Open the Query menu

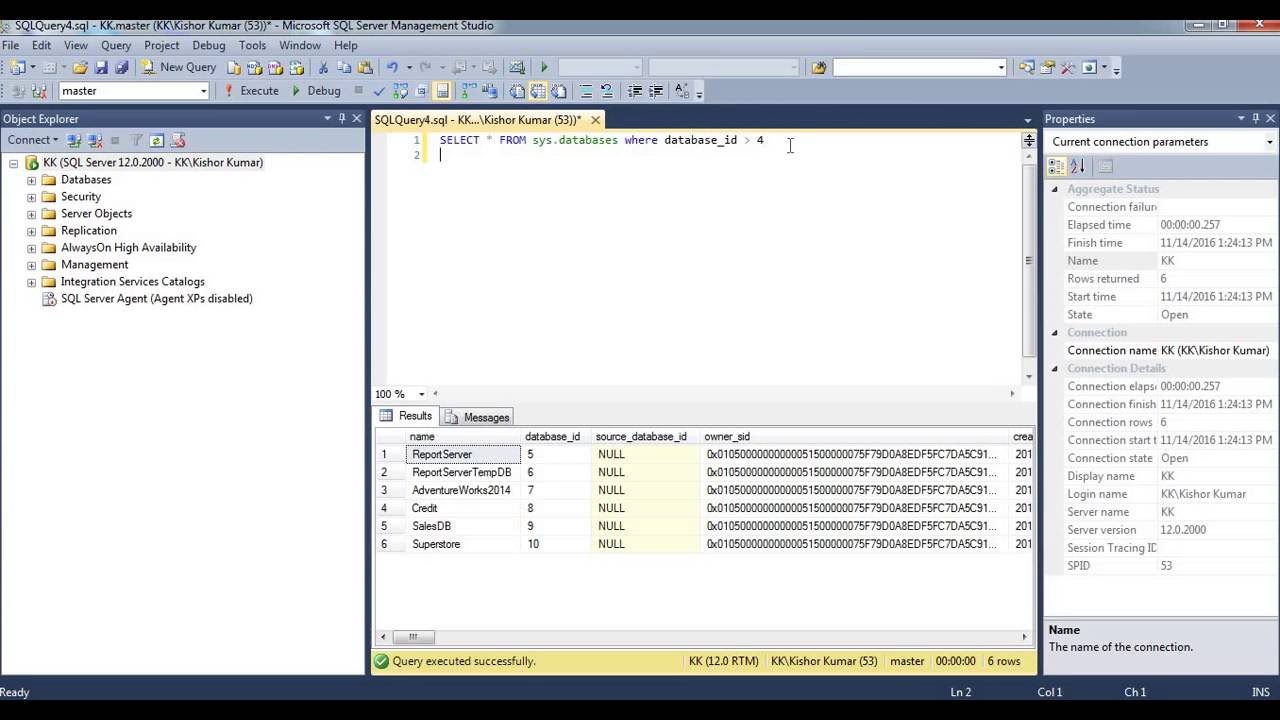(x=116, y=45)
